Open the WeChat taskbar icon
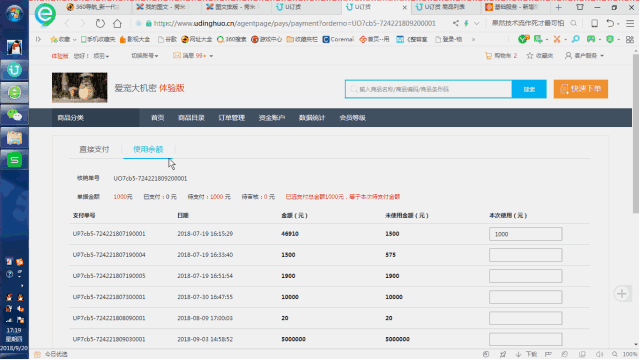Image resolution: width=640 pixels, height=360 pixels. (x=14, y=116)
